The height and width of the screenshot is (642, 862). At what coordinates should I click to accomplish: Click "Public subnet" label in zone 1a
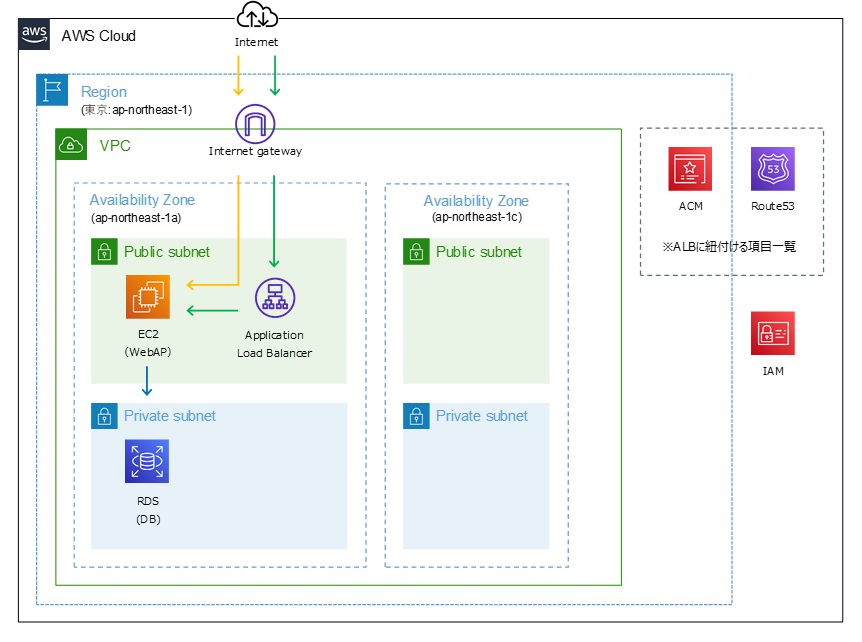[x=167, y=252]
